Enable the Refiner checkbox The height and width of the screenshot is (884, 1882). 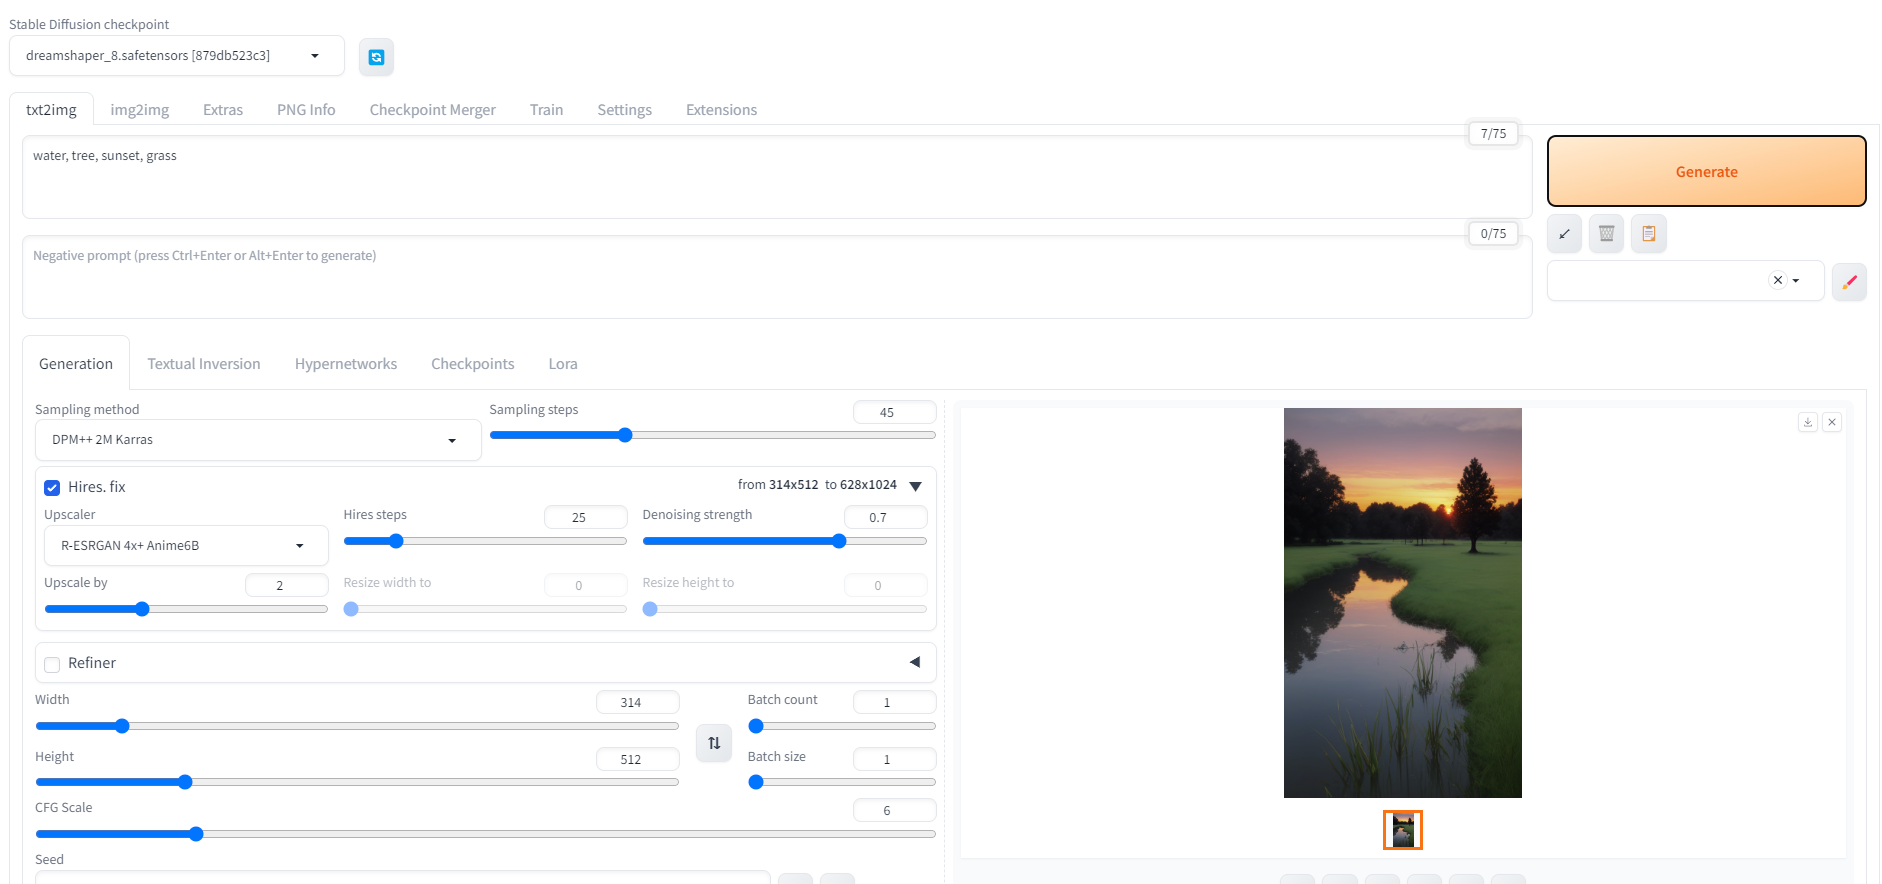[x=52, y=665]
